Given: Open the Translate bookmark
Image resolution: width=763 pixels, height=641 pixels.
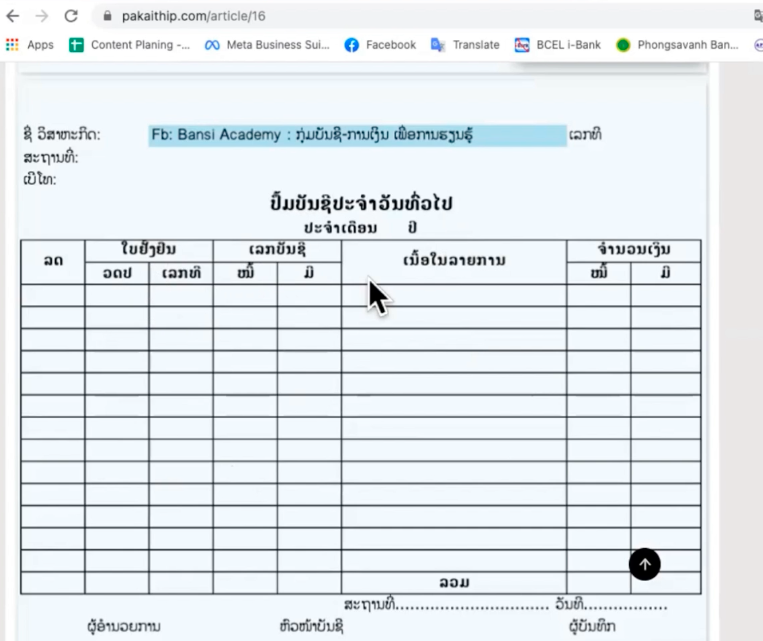Looking at the screenshot, I should pos(465,45).
